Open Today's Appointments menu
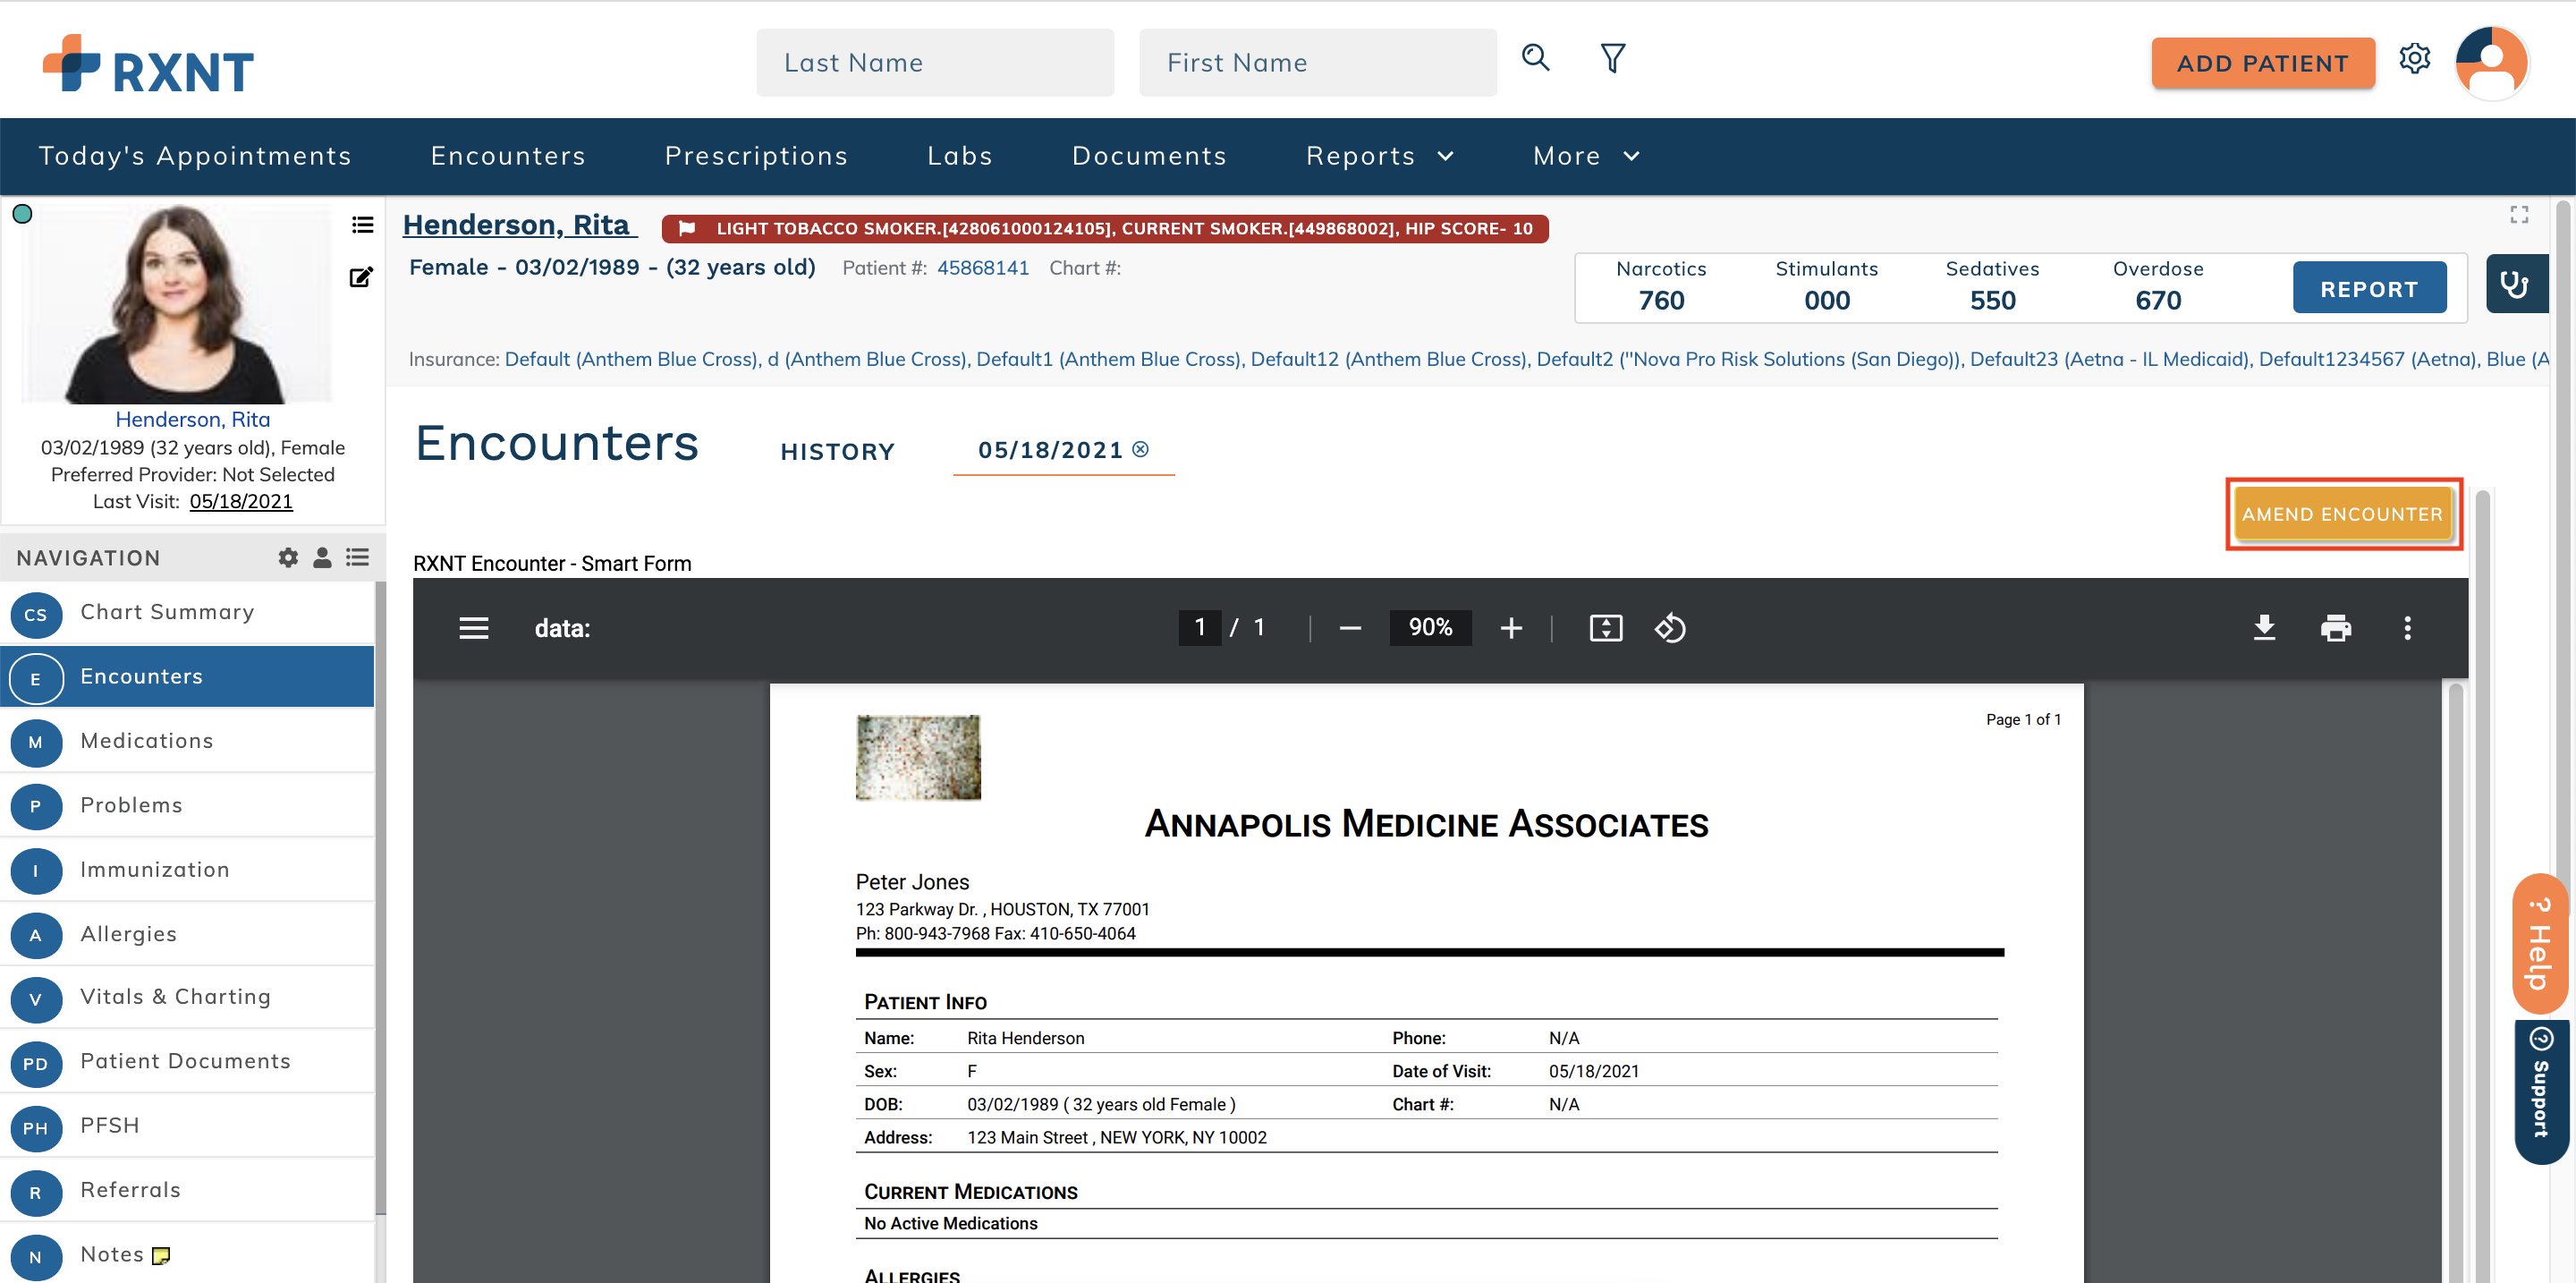 point(195,156)
